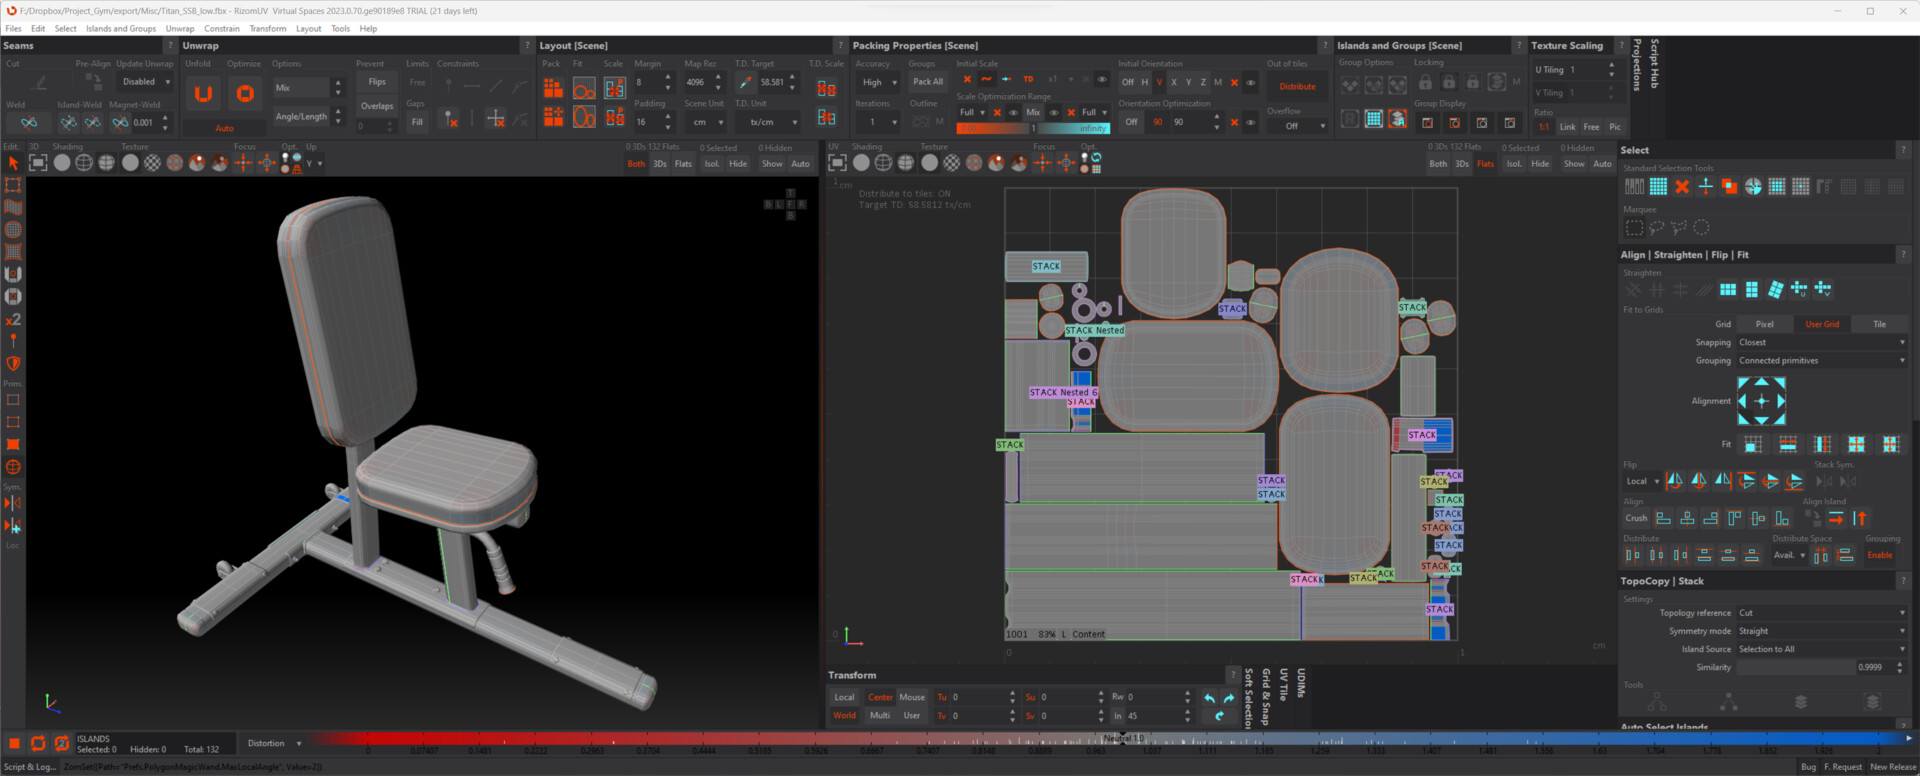Click the Scale Optimization Range gradient slider
The height and width of the screenshot is (776, 1920).
pyautogui.click(x=1033, y=128)
